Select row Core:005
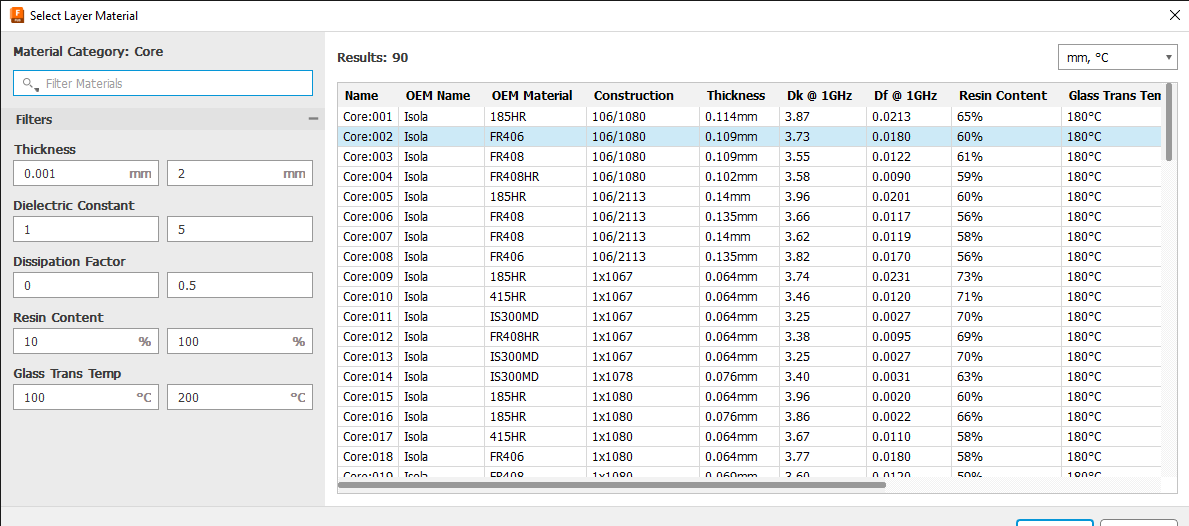Image resolution: width=1189 pixels, height=526 pixels. point(749,196)
